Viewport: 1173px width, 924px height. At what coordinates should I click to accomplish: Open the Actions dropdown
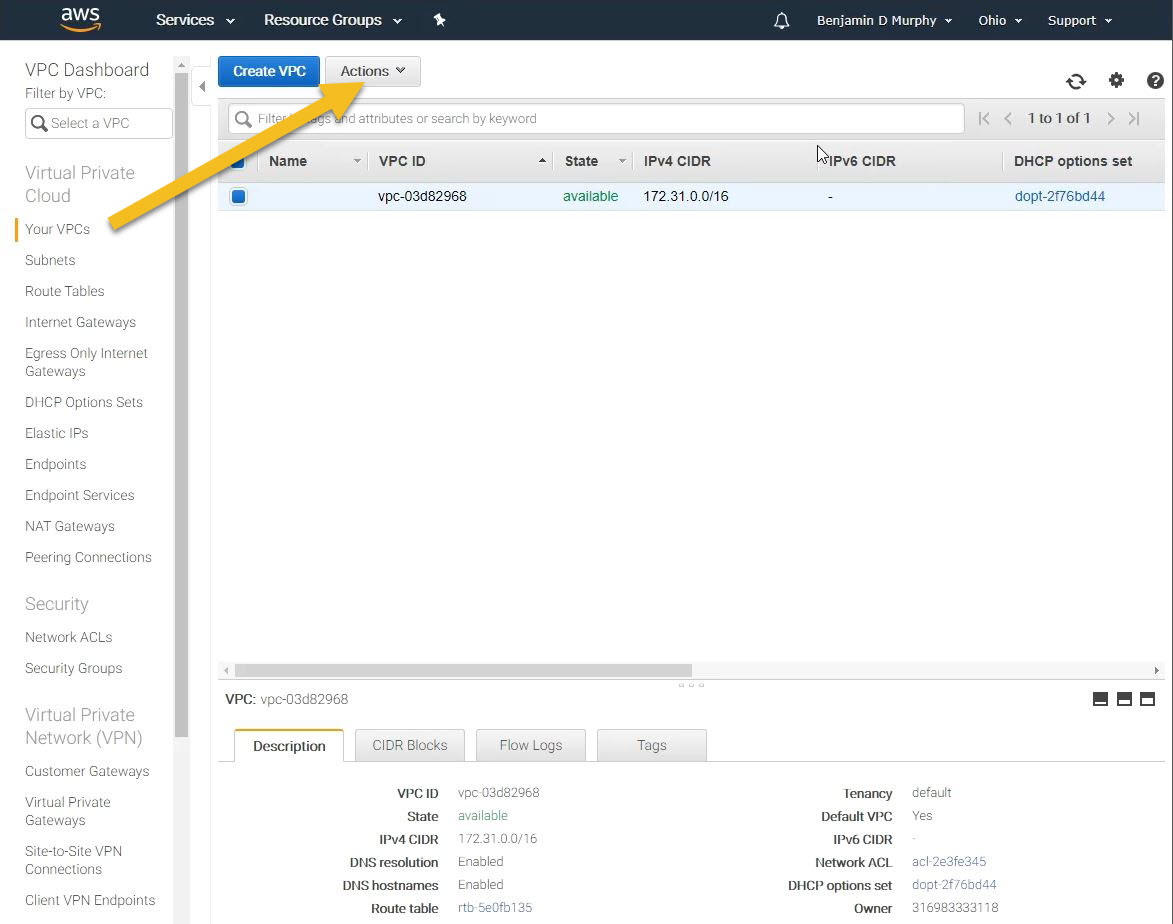[373, 71]
